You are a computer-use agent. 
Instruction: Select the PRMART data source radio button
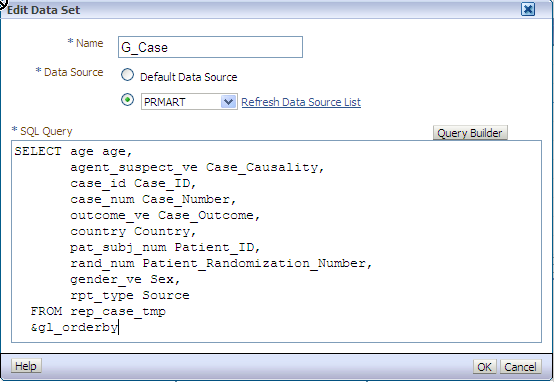coord(127,100)
